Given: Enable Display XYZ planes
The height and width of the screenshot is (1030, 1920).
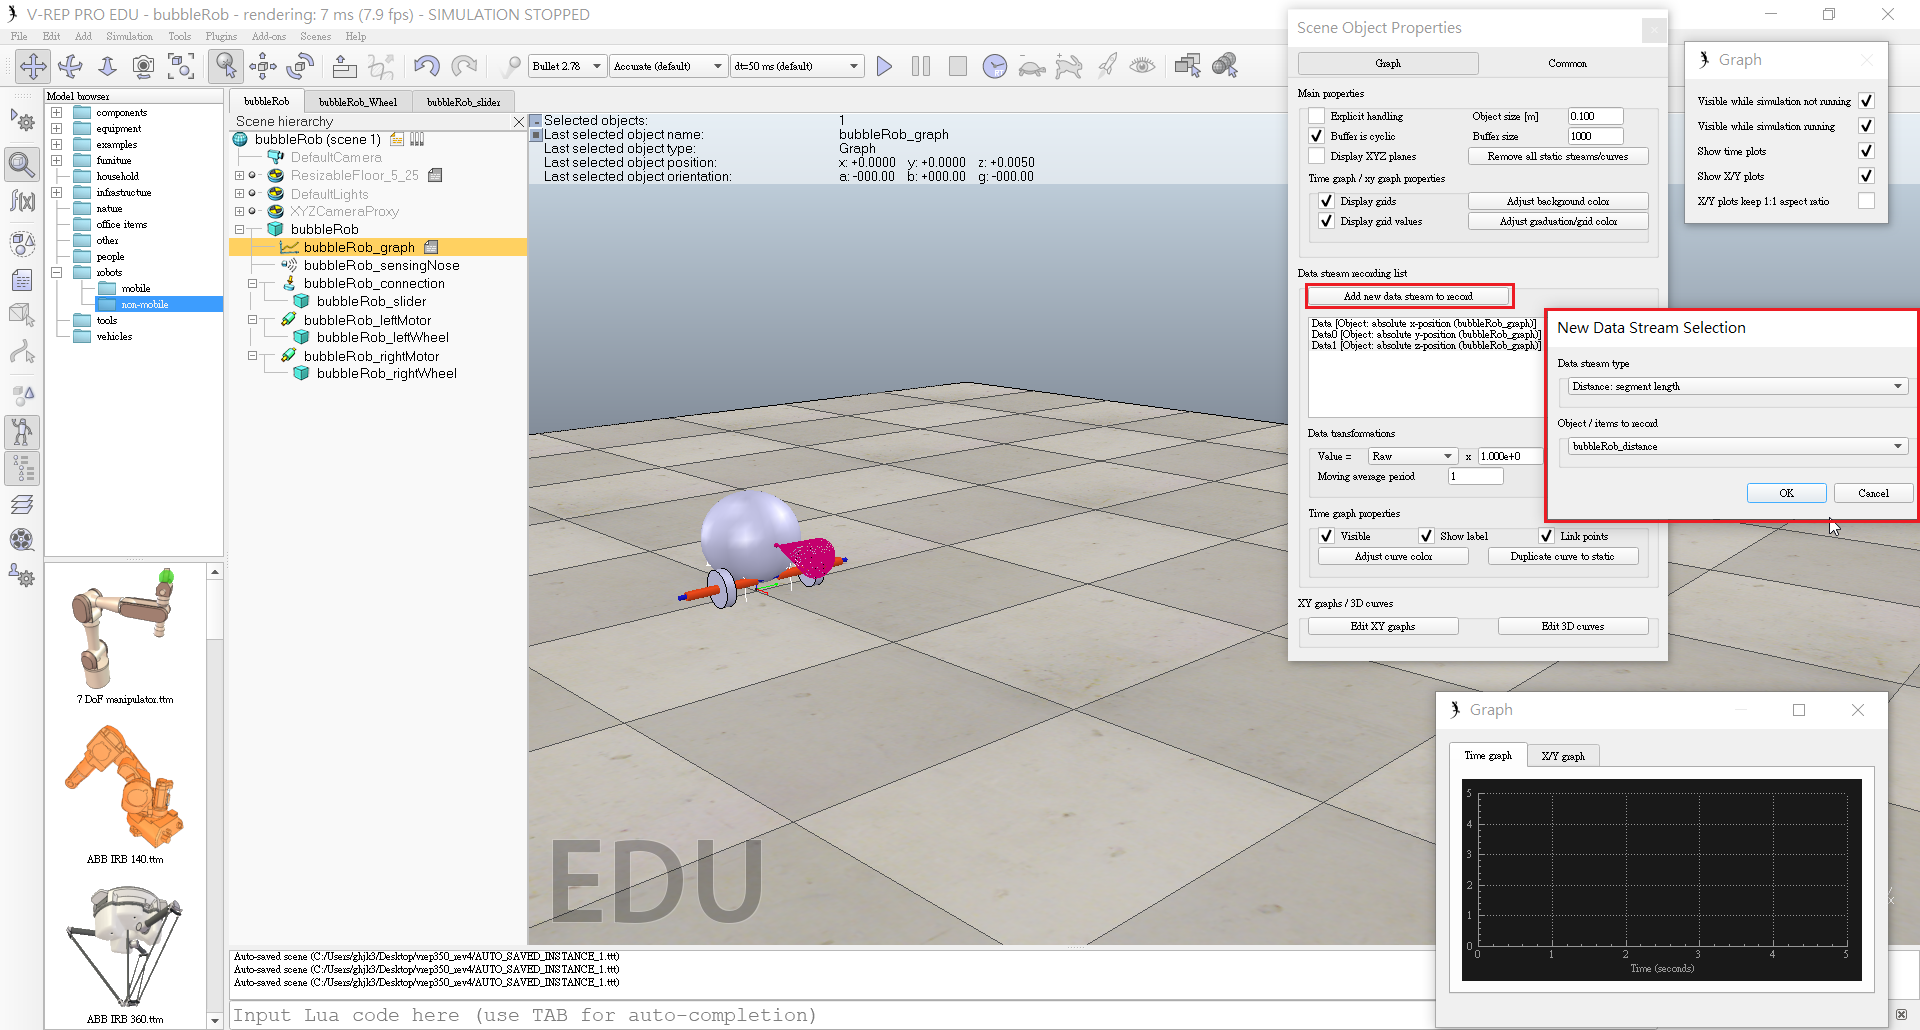Looking at the screenshot, I should click(x=1317, y=156).
